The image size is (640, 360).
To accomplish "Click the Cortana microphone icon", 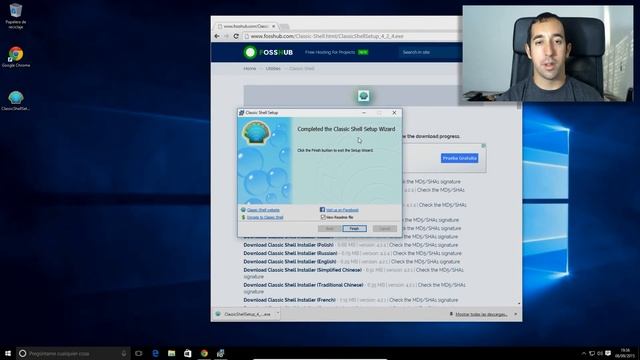I will click(x=124, y=353).
